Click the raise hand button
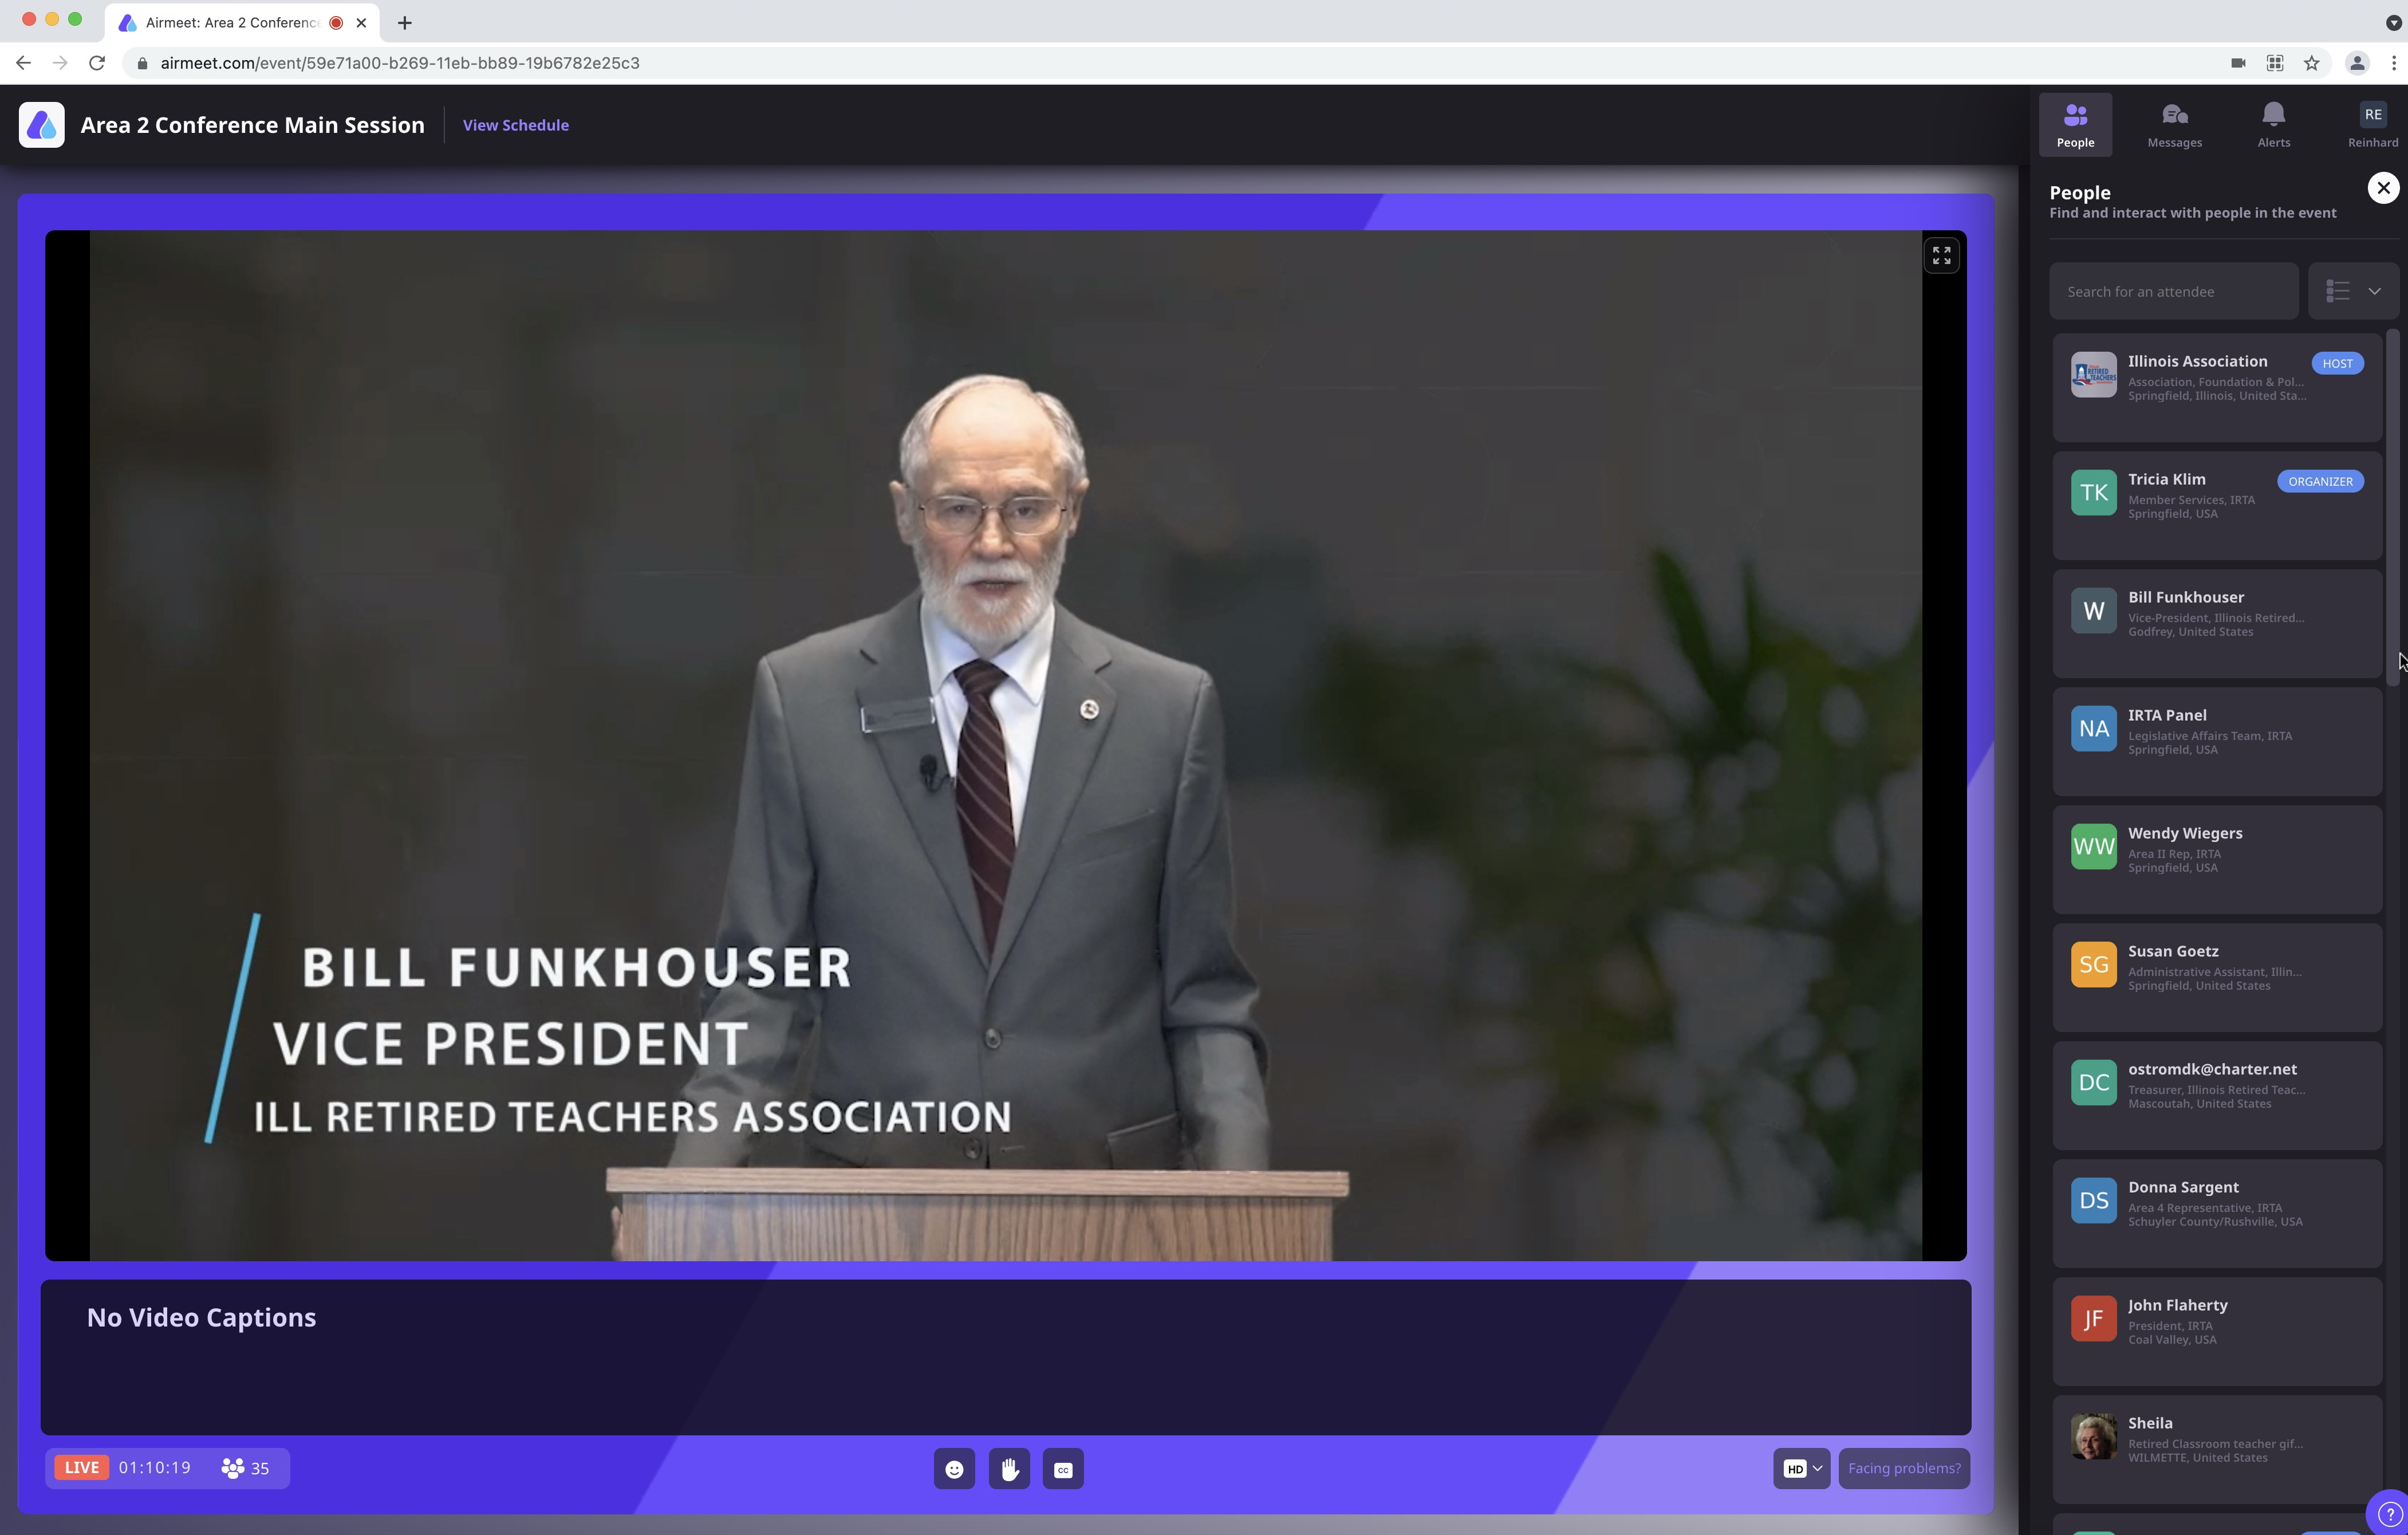 1009,1469
